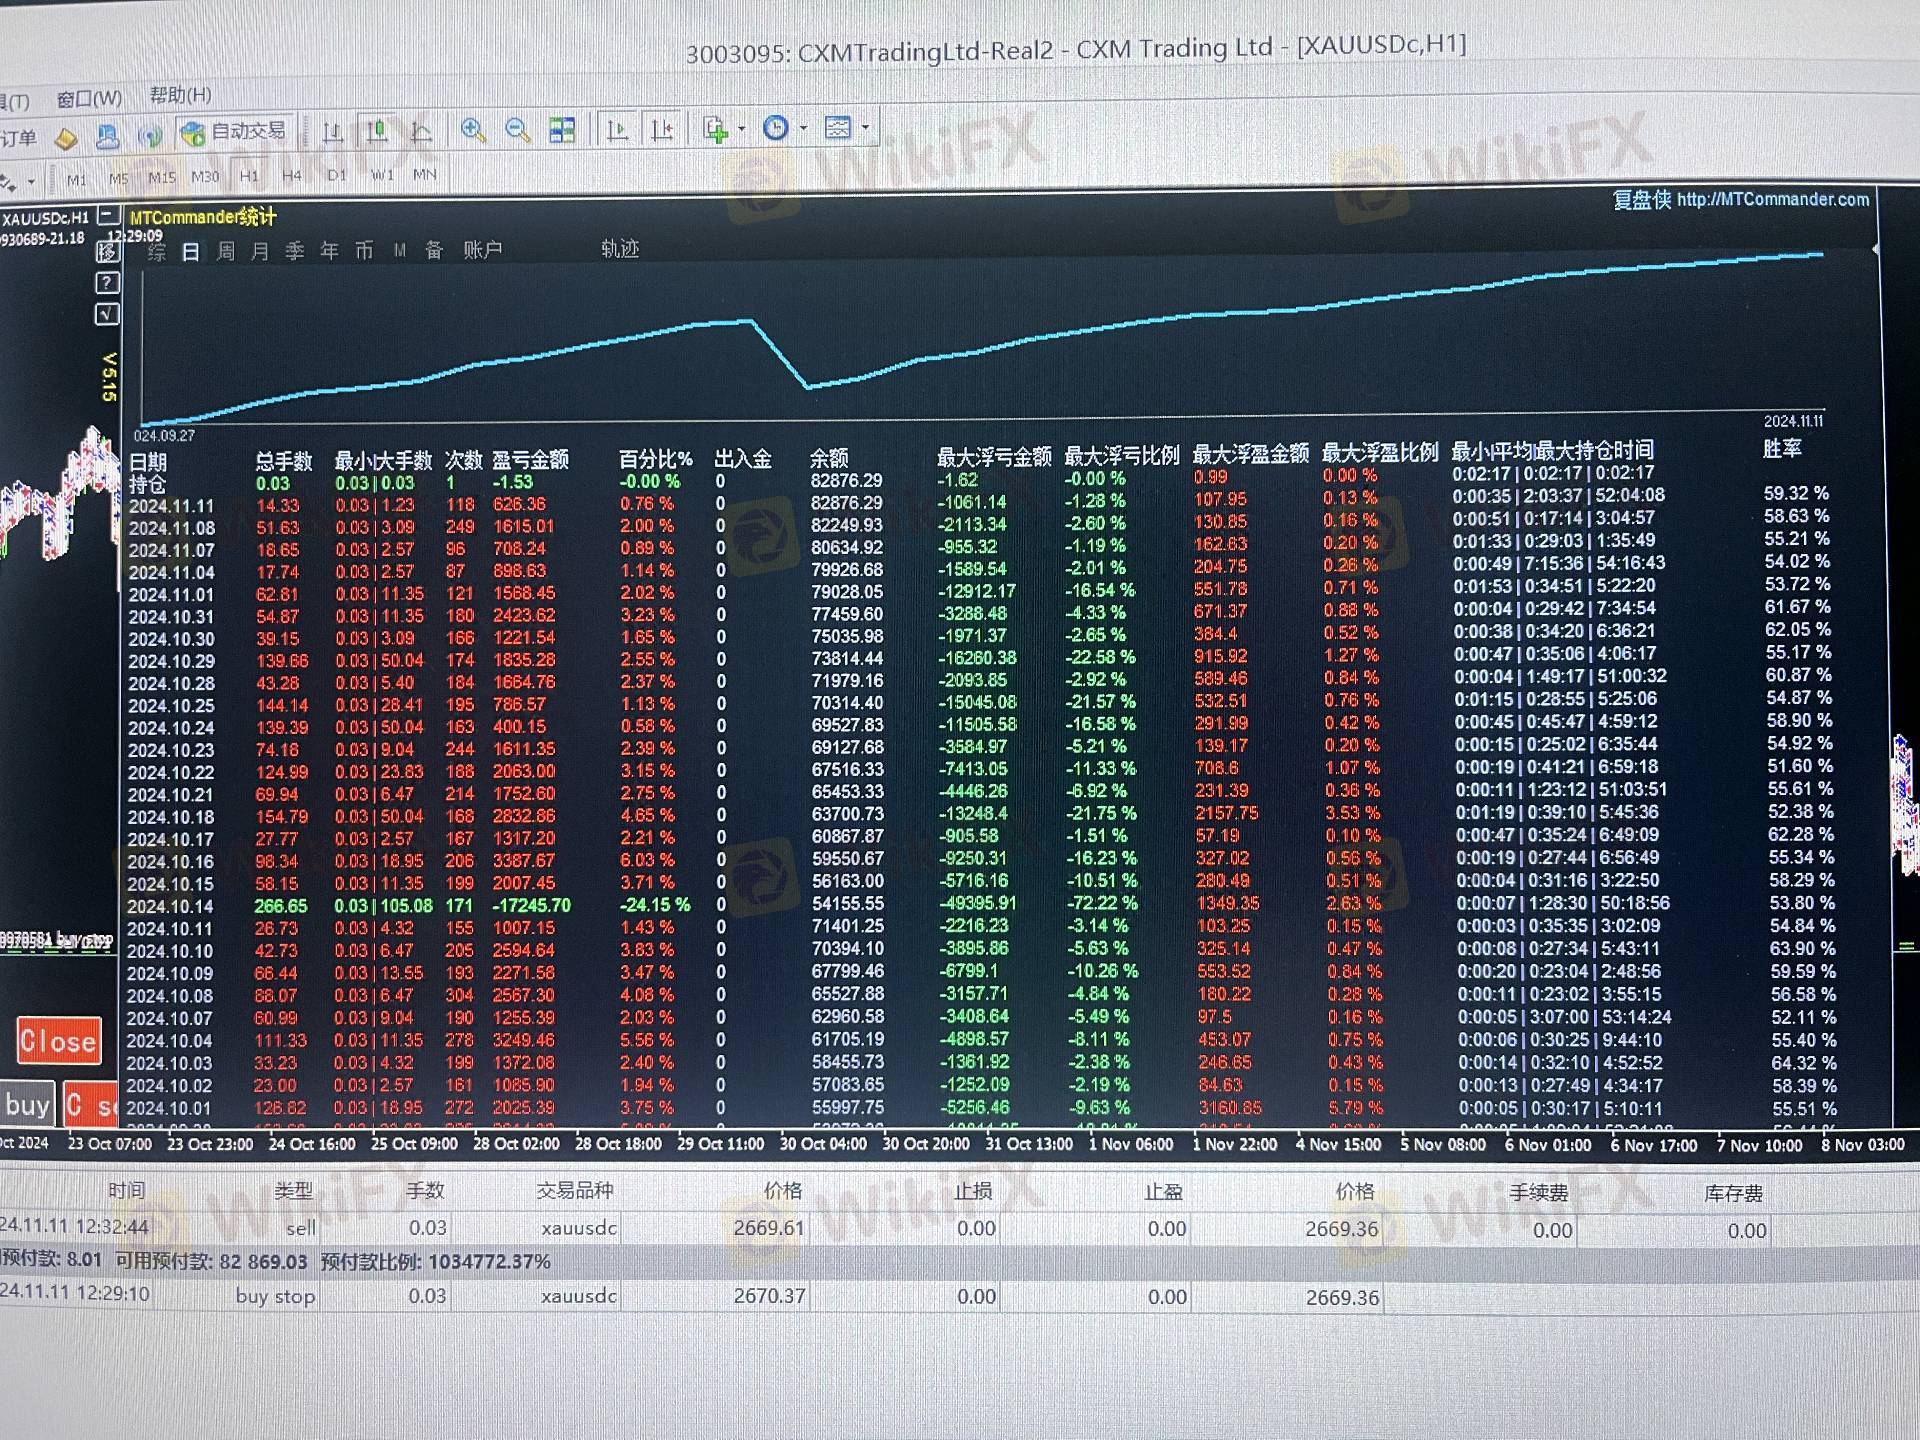
Task: Expand the clock periods dropdown arrow
Action: [x=802, y=128]
